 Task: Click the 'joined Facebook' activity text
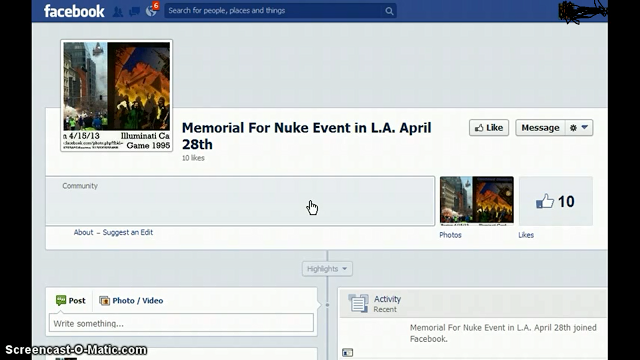tap(503, 333)
